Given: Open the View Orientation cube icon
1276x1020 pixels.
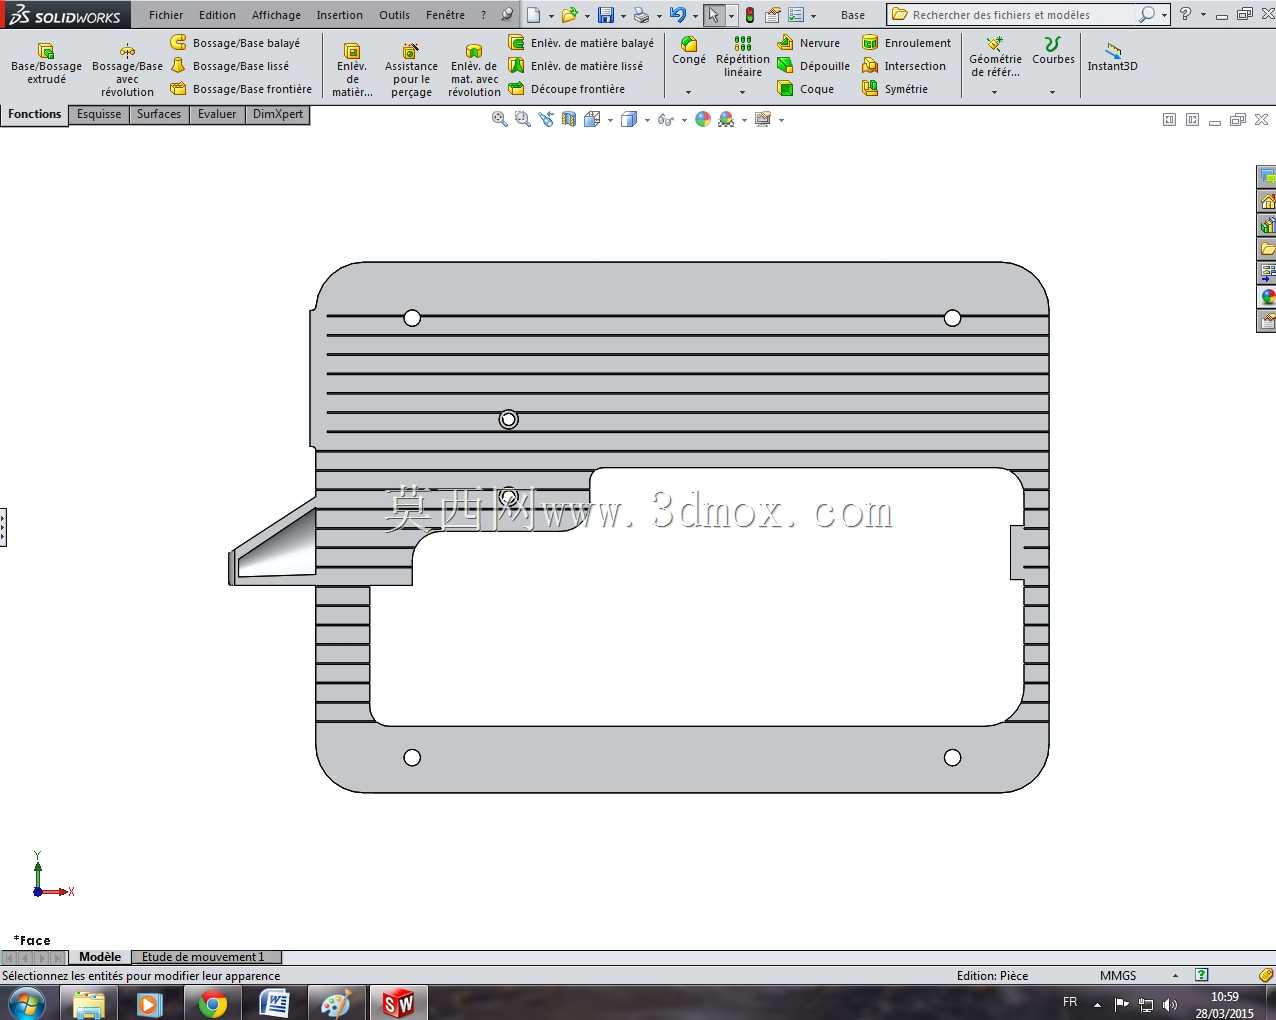Looking at the screenshot, I should coord(592,119).
